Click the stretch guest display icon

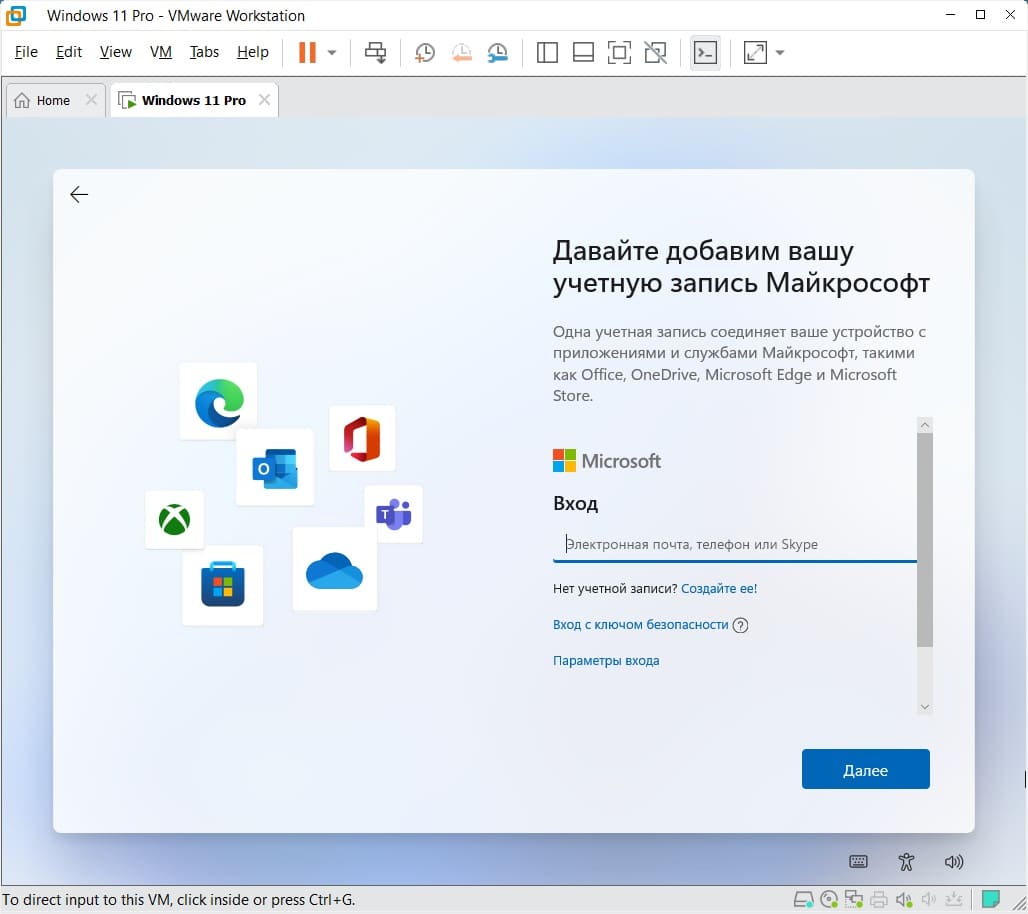(755, 52)
